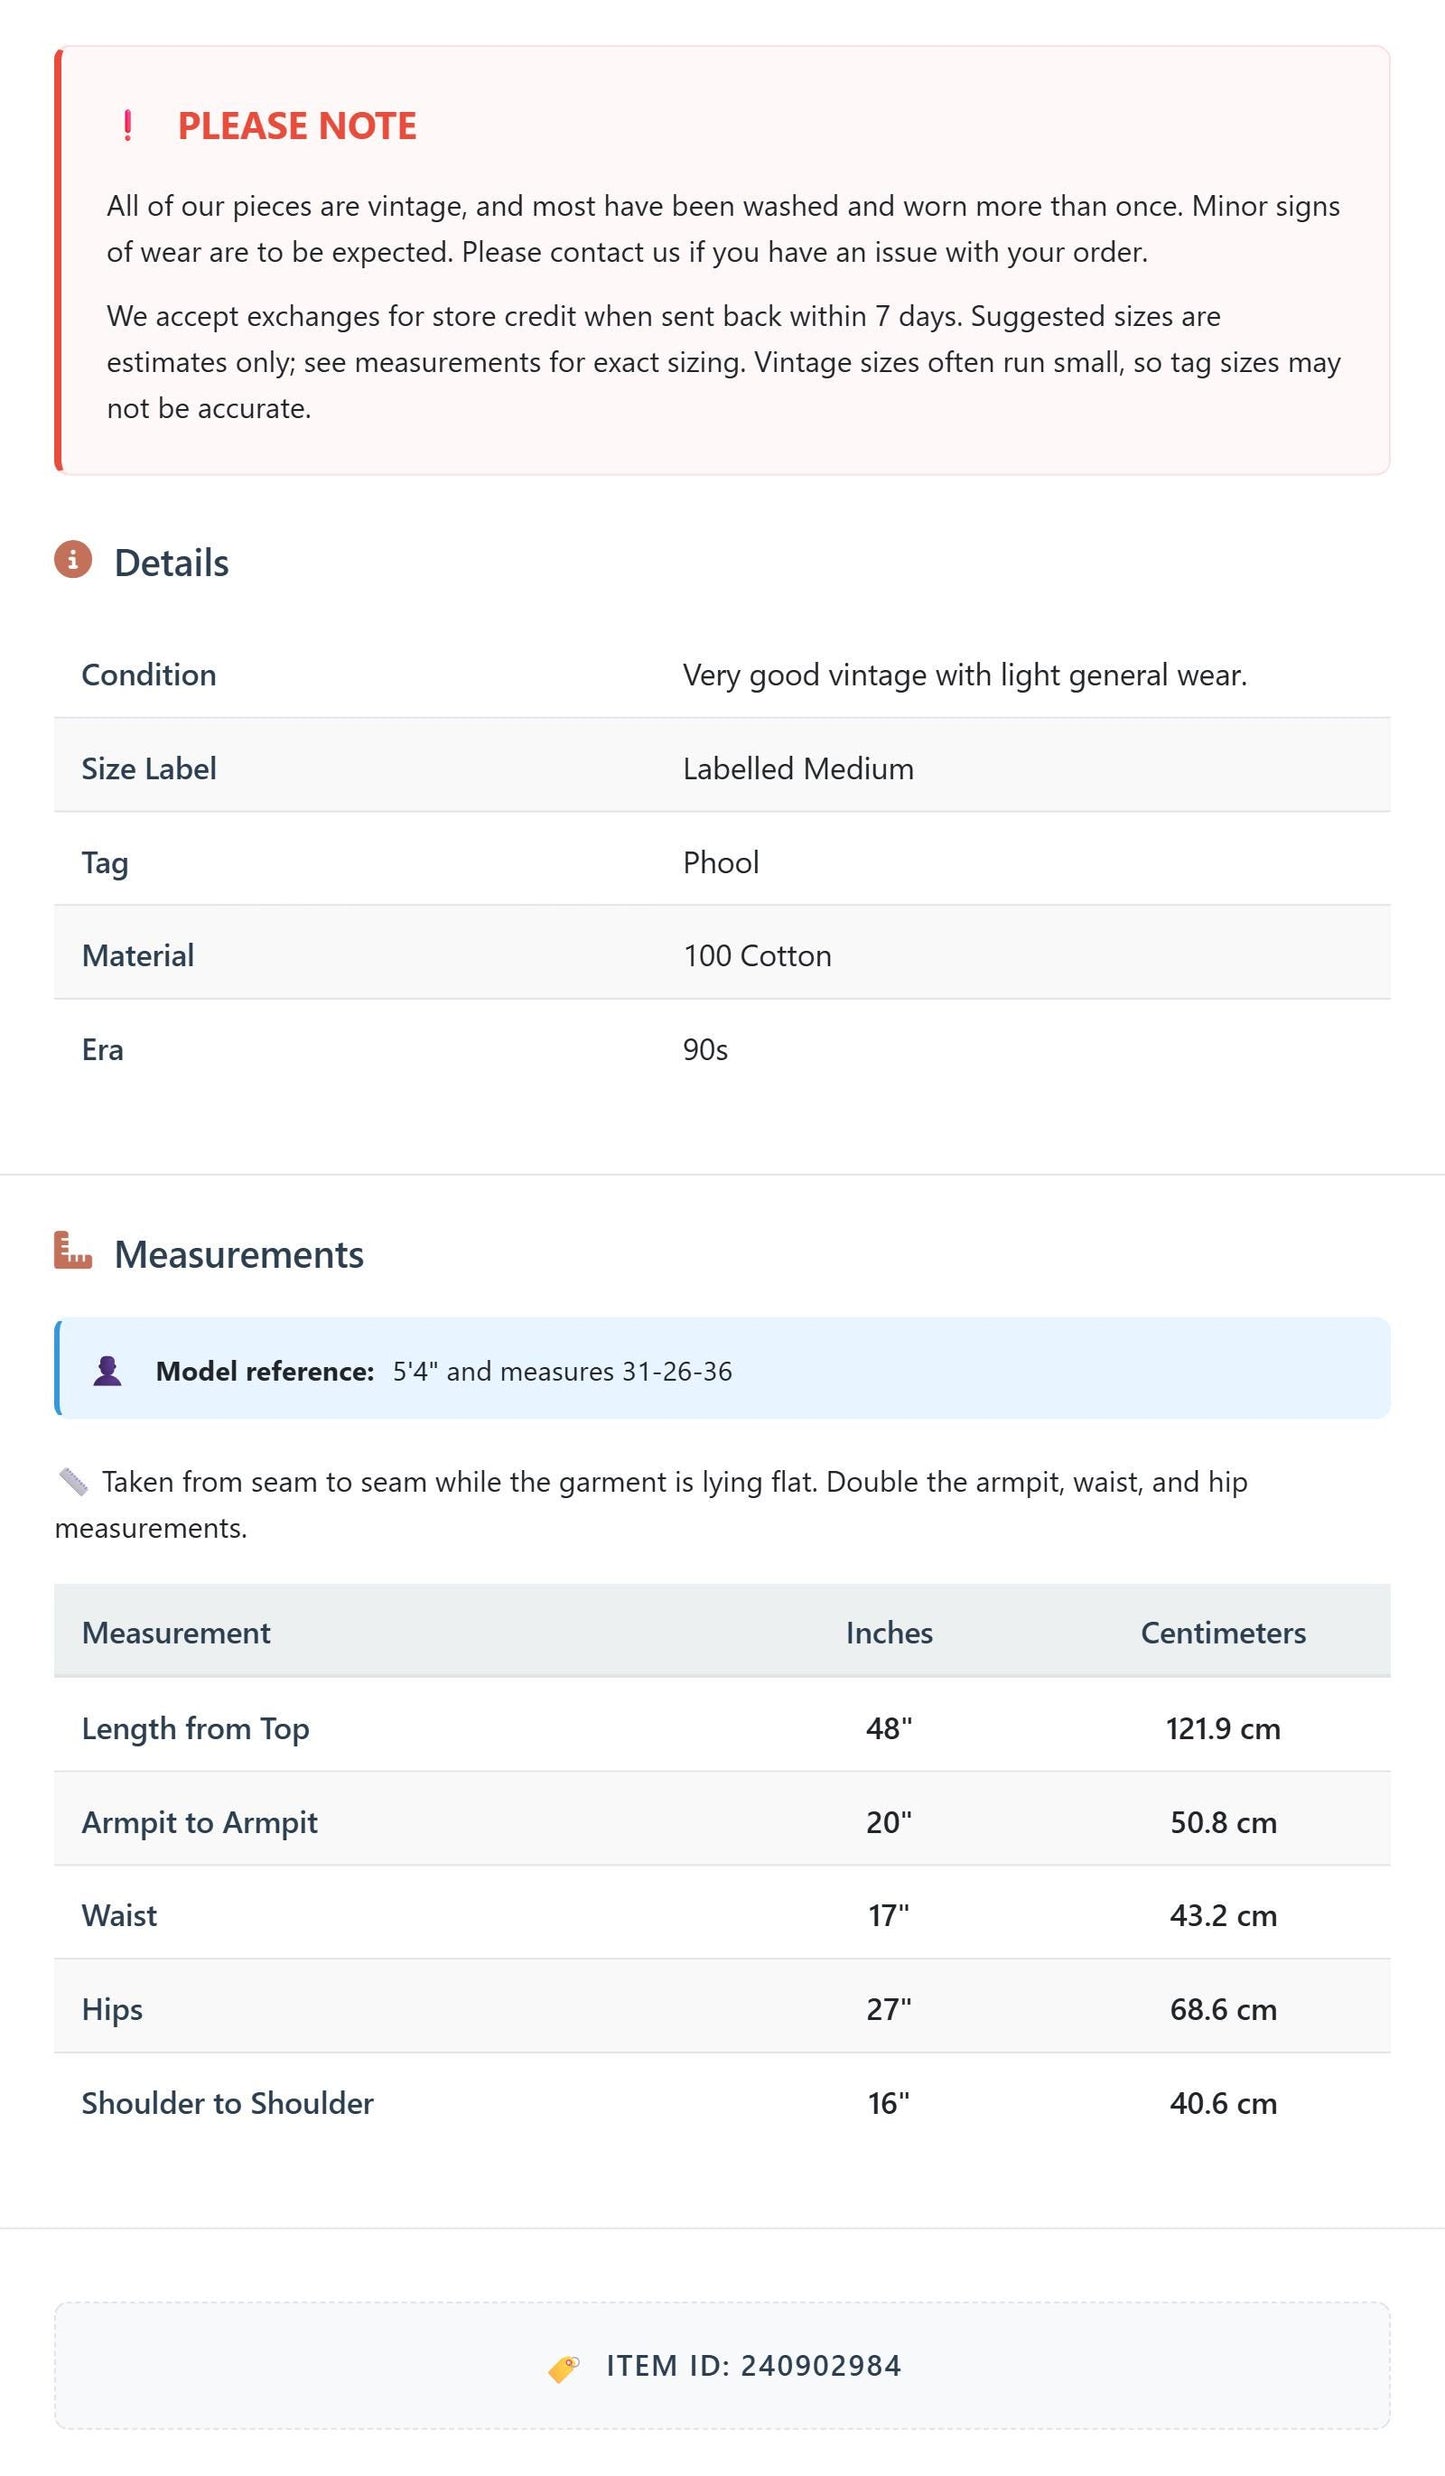Click the Inches column header
Image resolution: width=1445 pixels, height=2476 pixels.
[x=889, y=1633]
